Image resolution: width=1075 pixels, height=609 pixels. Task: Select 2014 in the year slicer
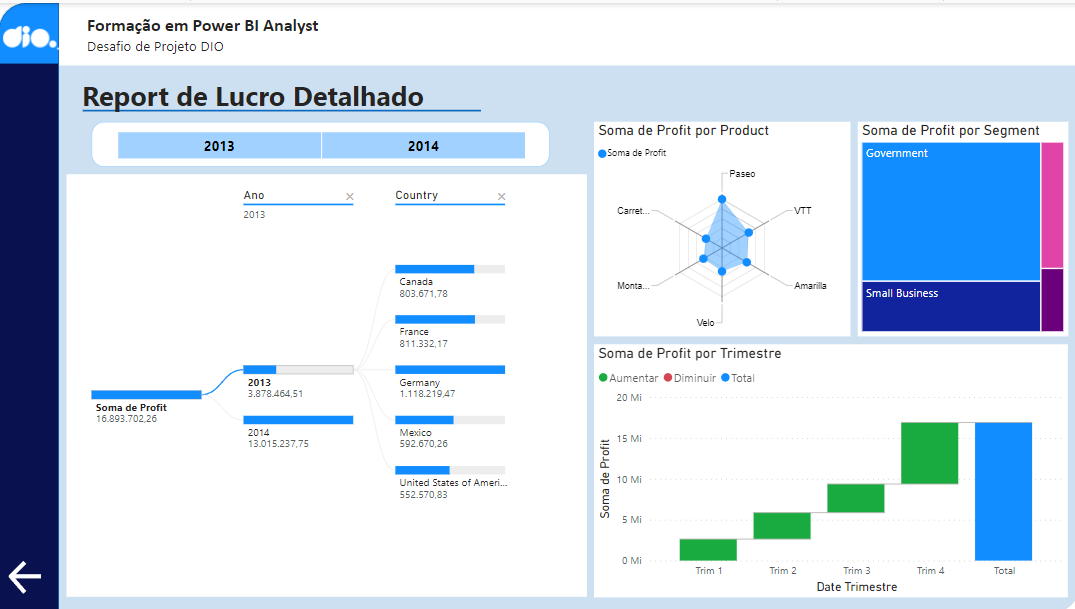(423, 145)
